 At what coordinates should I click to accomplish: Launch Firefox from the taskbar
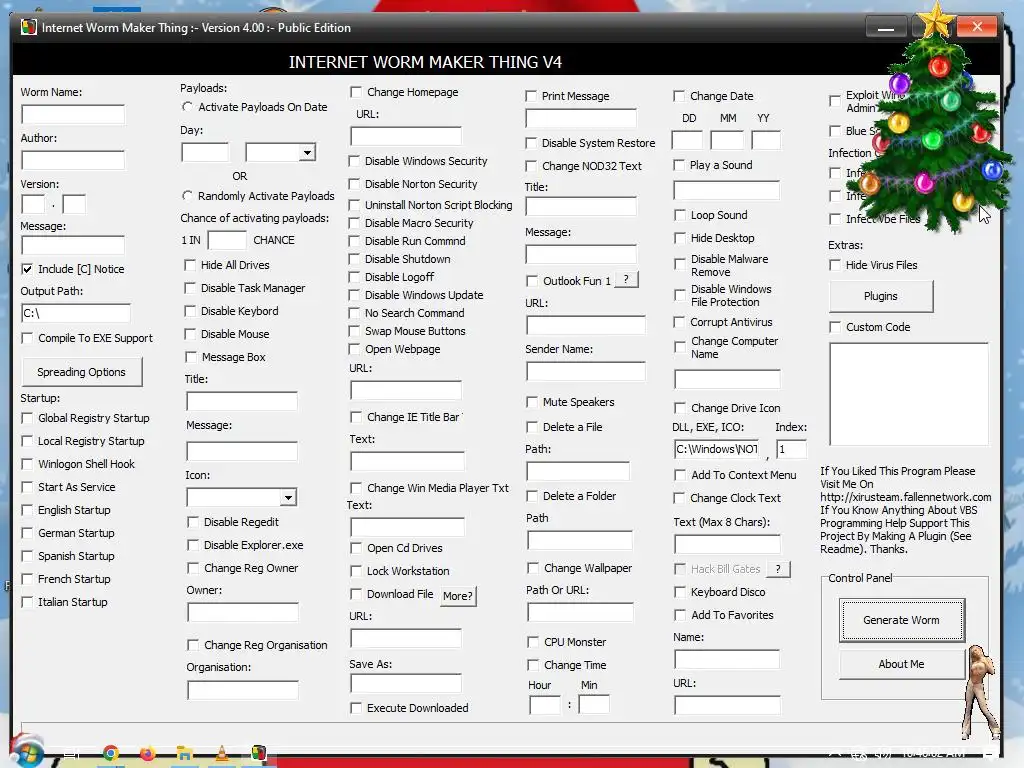pyautogui.click(x=148, y=754)
